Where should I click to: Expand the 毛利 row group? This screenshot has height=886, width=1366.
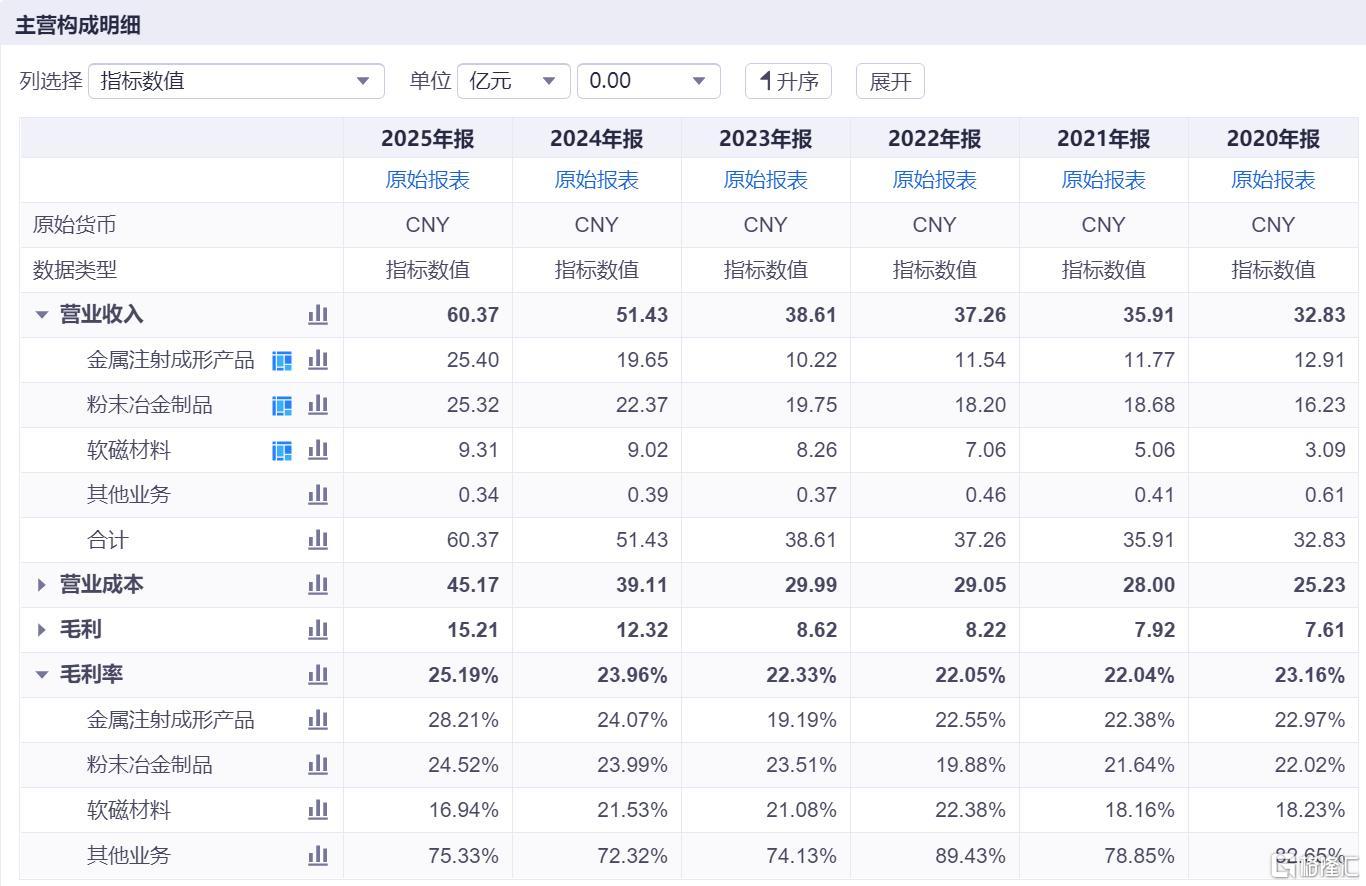pyautogui.click(x=42, y=630)
